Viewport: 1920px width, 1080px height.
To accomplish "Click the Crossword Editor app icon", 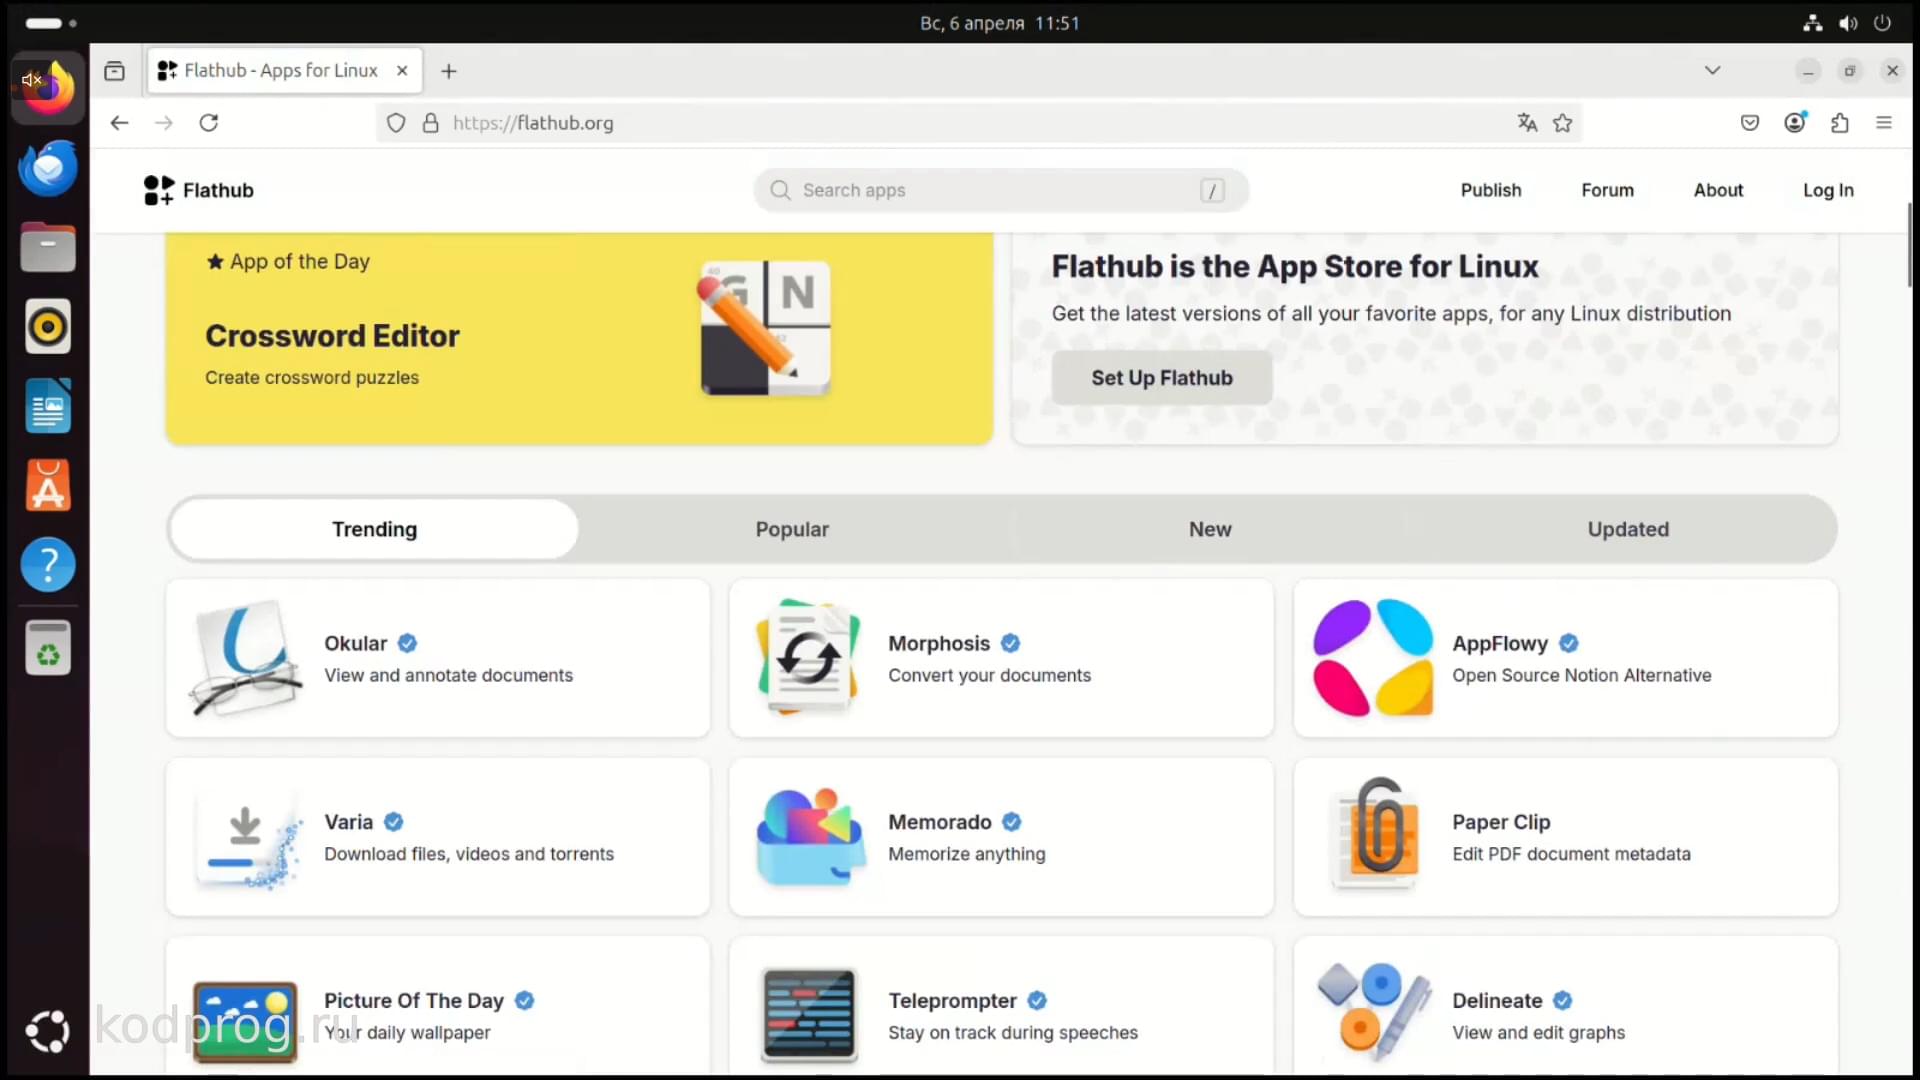I will coord(765,327).
